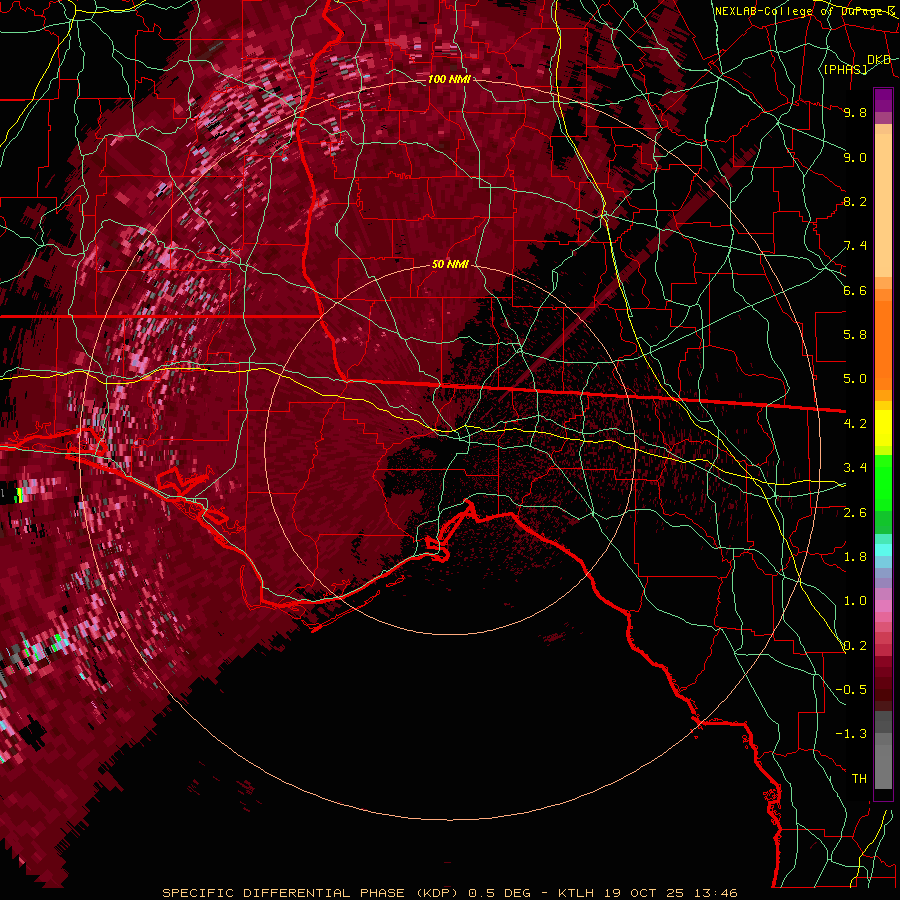Click the 2.6 color scale value
Image resolution: width=900 pixels, height=900 pixels.
855,512
